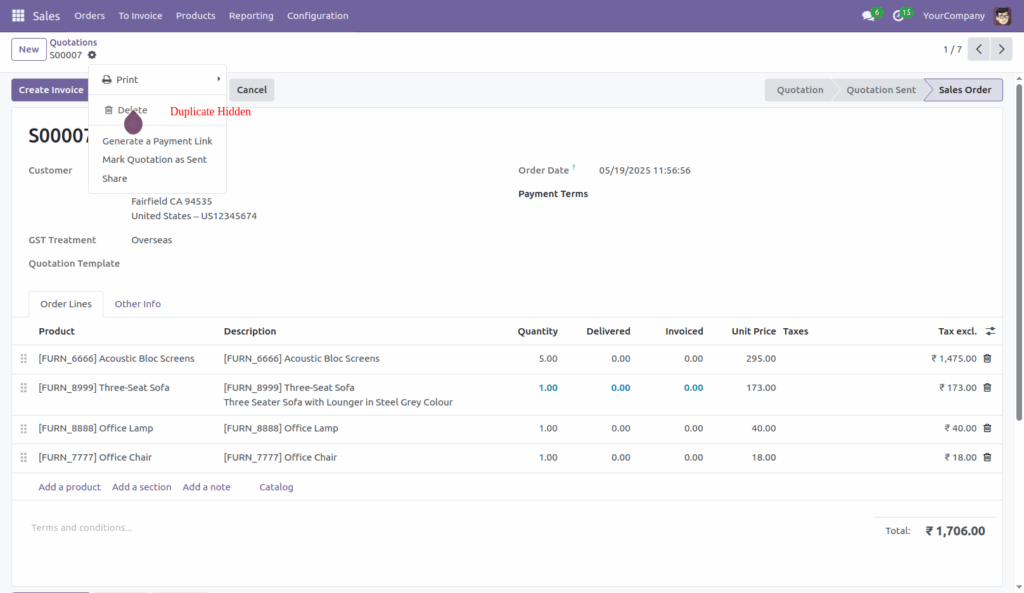
Task: View scheduled activities clock icon
Action: 897,15
